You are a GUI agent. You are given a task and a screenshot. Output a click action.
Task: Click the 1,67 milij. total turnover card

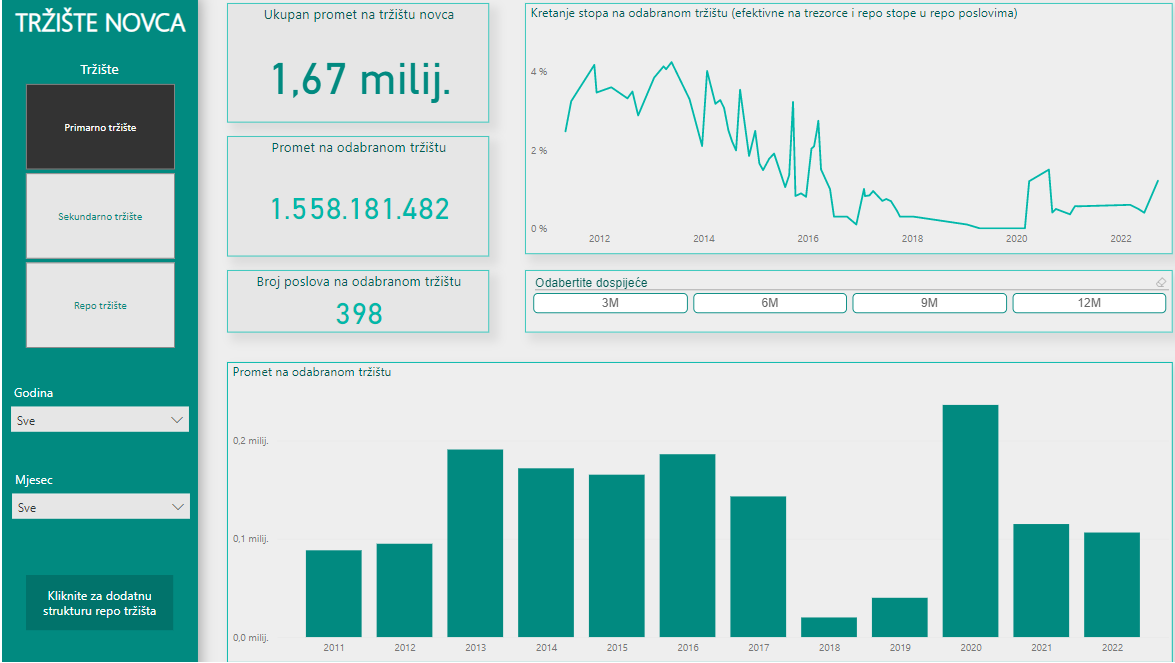click(x=359, y=79)
